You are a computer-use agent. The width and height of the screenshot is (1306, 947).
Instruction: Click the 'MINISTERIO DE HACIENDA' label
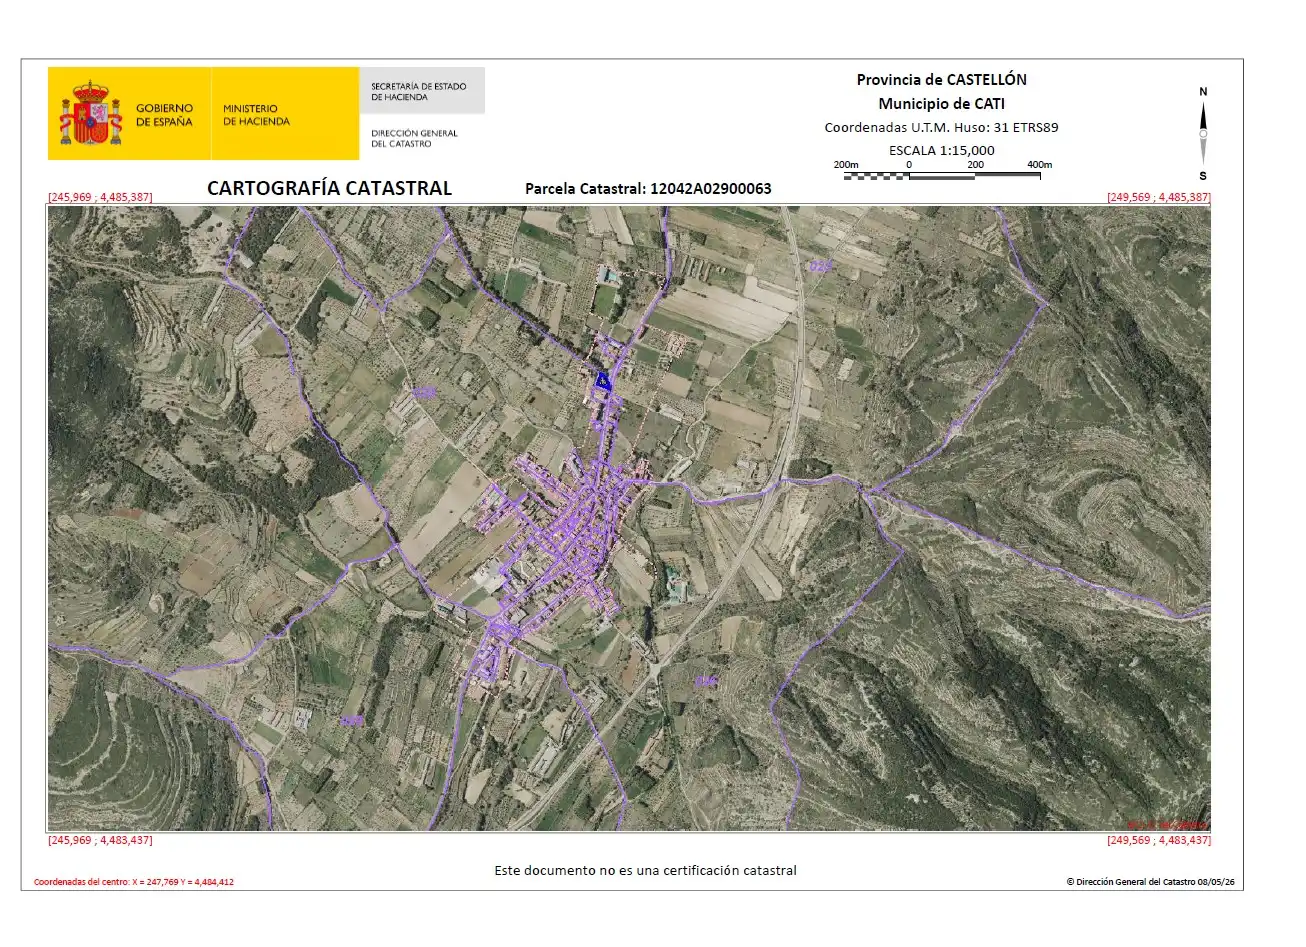coord(256,115)
